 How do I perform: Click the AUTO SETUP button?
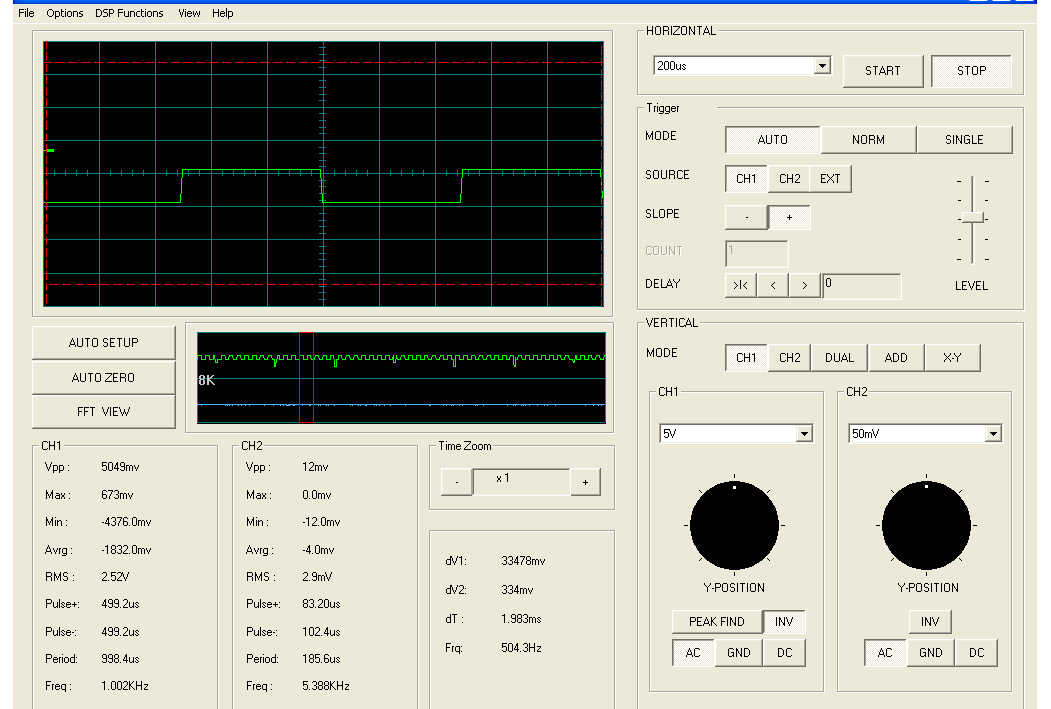(103, 343)
